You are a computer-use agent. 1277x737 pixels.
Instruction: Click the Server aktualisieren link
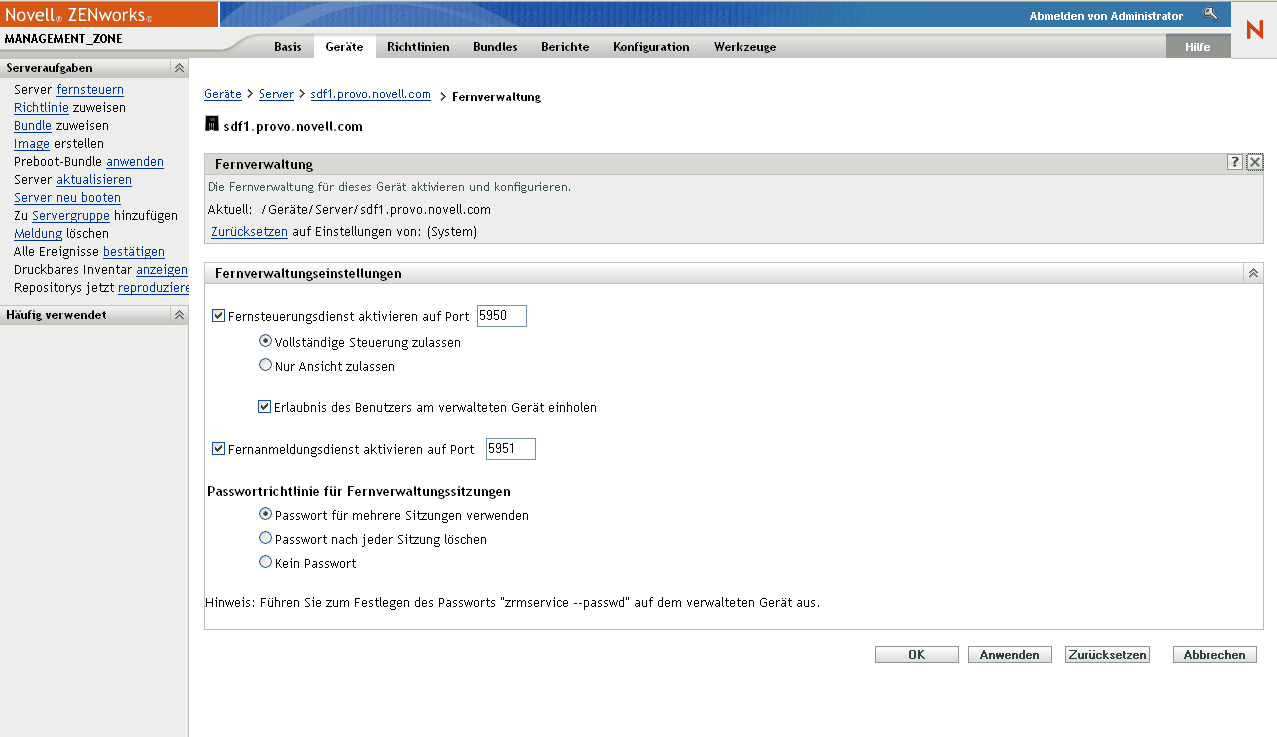[x=94, y=180]
